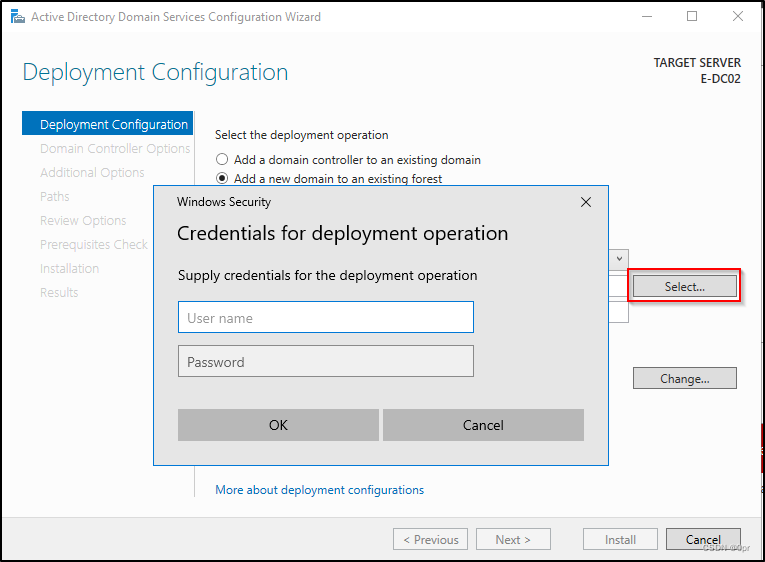Go to Domain Controller Options step
Image resolution: width=765 pixels, height=562 pixels.
point(115,148)
